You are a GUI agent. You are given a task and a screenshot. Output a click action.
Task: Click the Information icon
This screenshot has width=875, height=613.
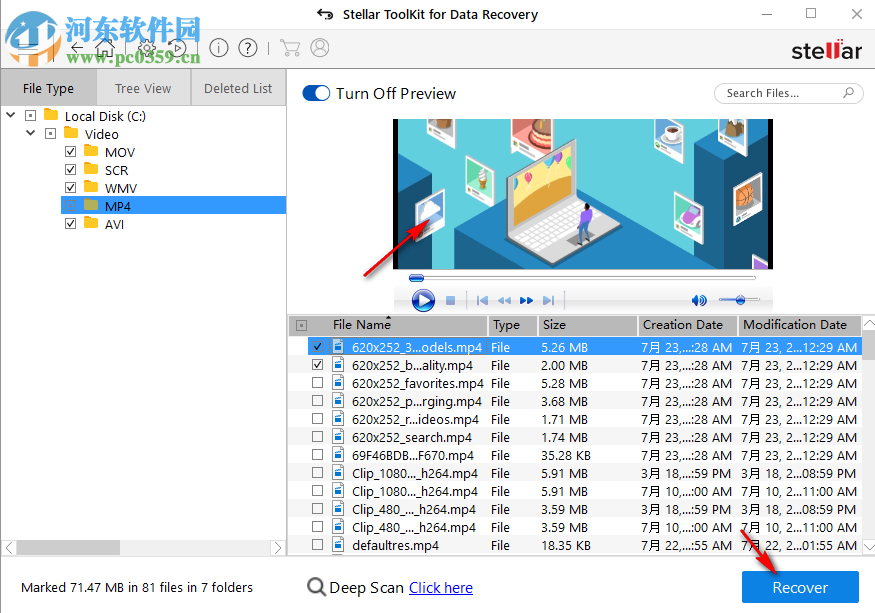(x=218, y=47)
